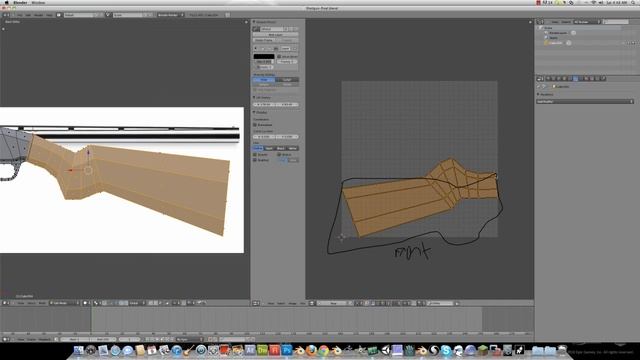Click the Delete Frame button
Image resolution: width=640 pixels, height=360 pixels.
click(264, 40)
